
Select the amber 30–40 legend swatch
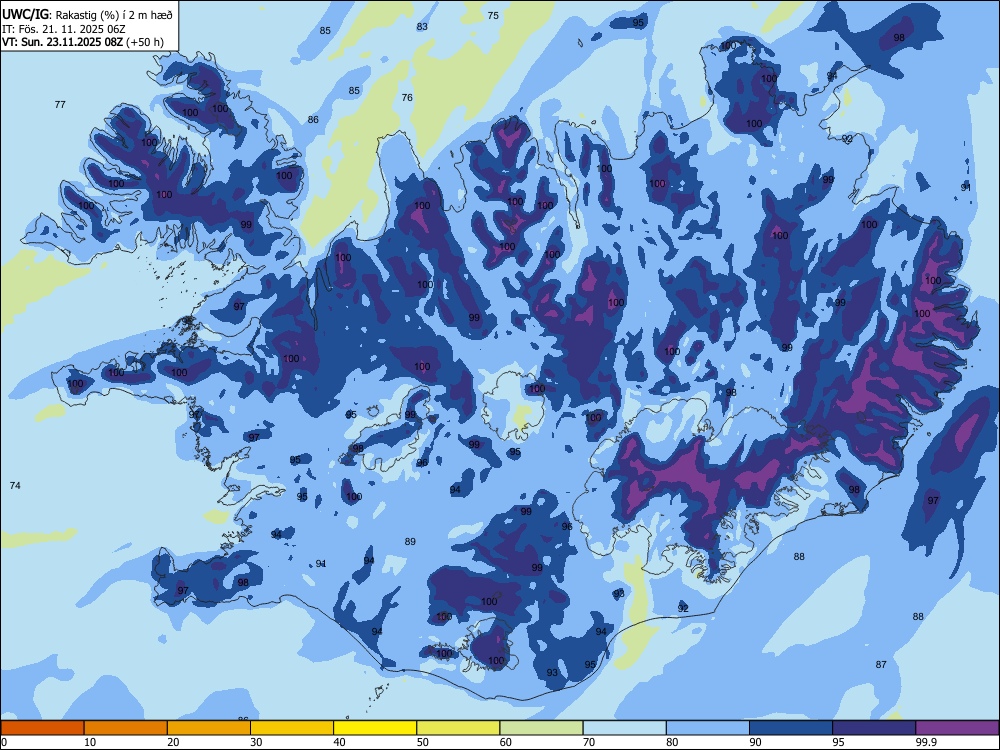tap(292, 728)
